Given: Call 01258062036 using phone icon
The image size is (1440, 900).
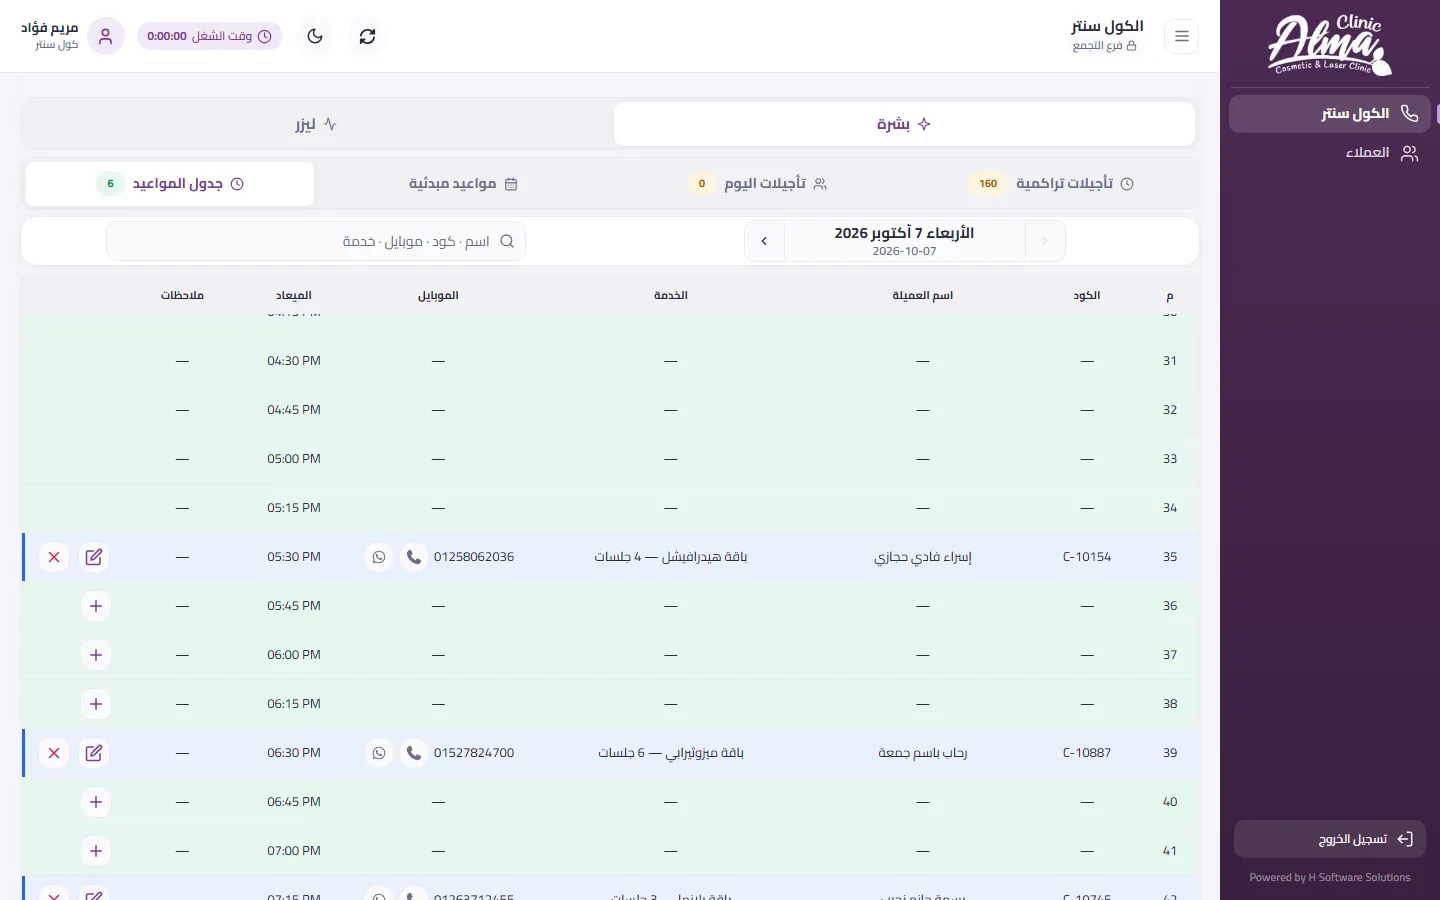Looking at the screenshot, I should tap(414, 557).
